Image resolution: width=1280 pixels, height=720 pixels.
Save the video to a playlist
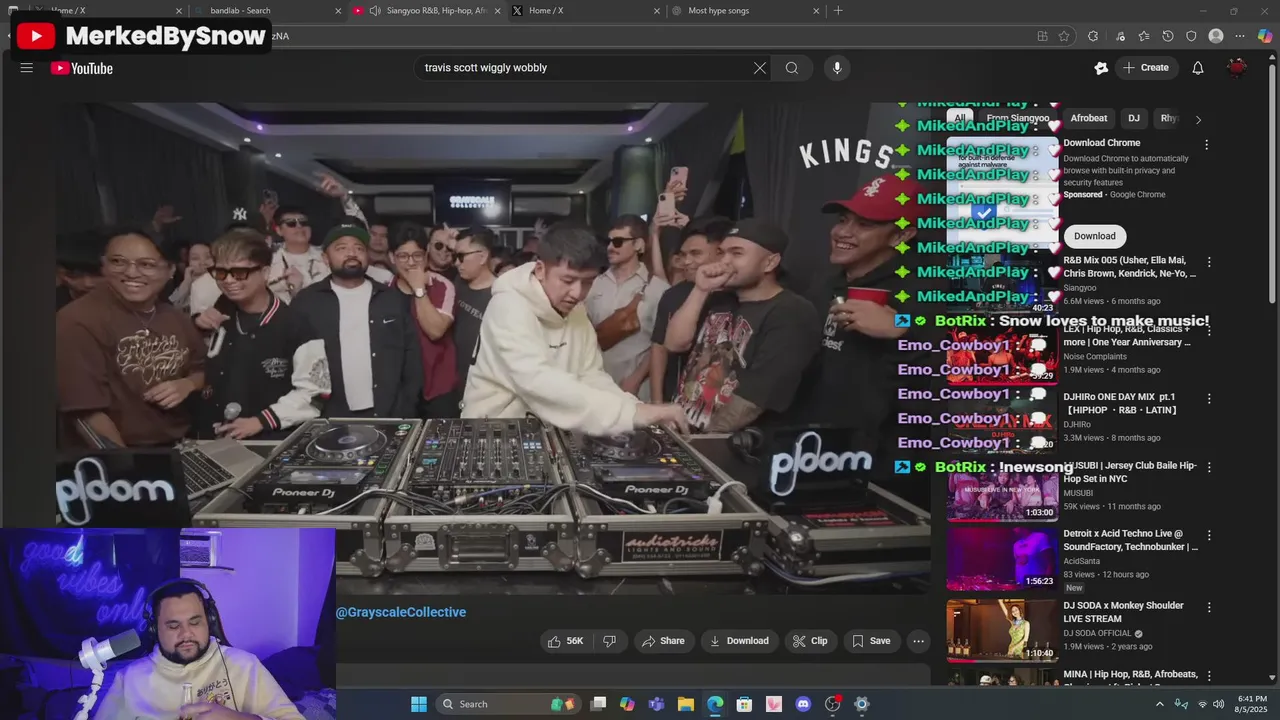coord(870,641)
